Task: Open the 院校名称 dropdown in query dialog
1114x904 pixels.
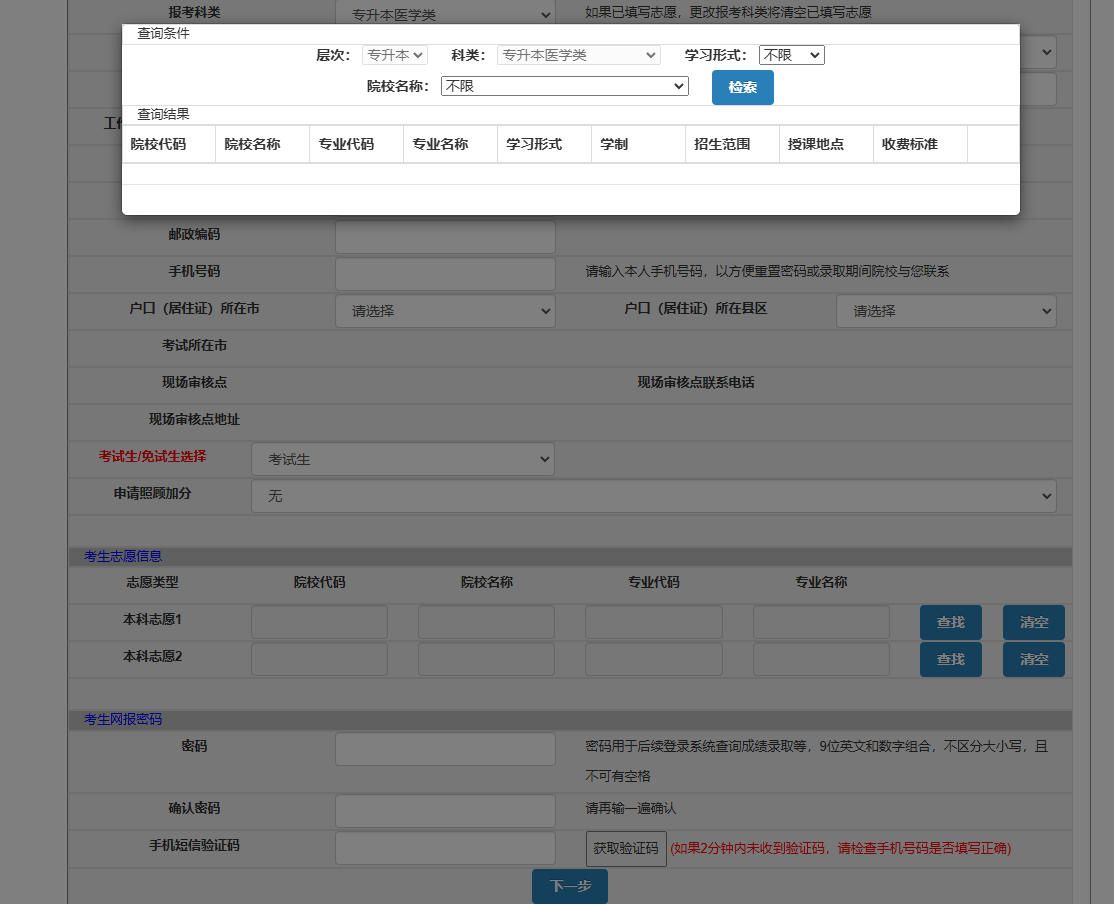Action: (564, 86)
